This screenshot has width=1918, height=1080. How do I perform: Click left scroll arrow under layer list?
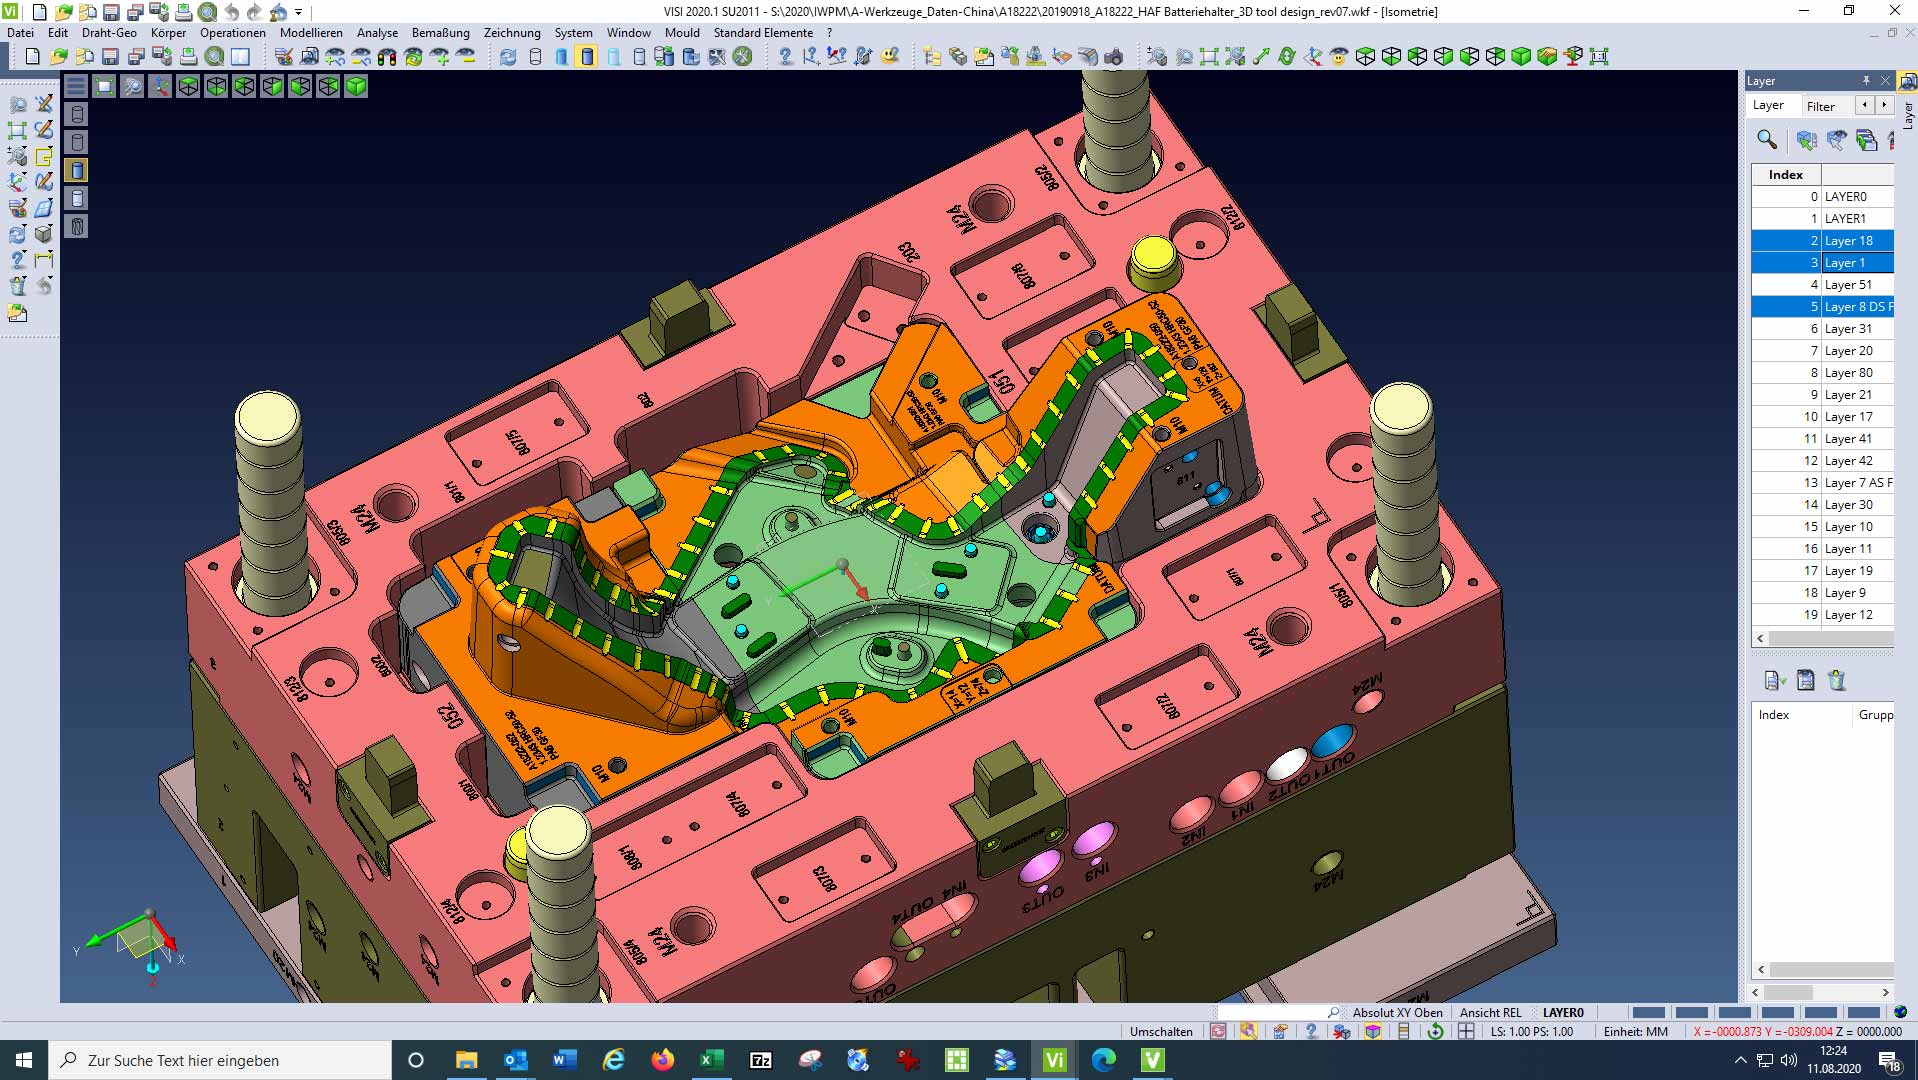tap(1761, 638)
